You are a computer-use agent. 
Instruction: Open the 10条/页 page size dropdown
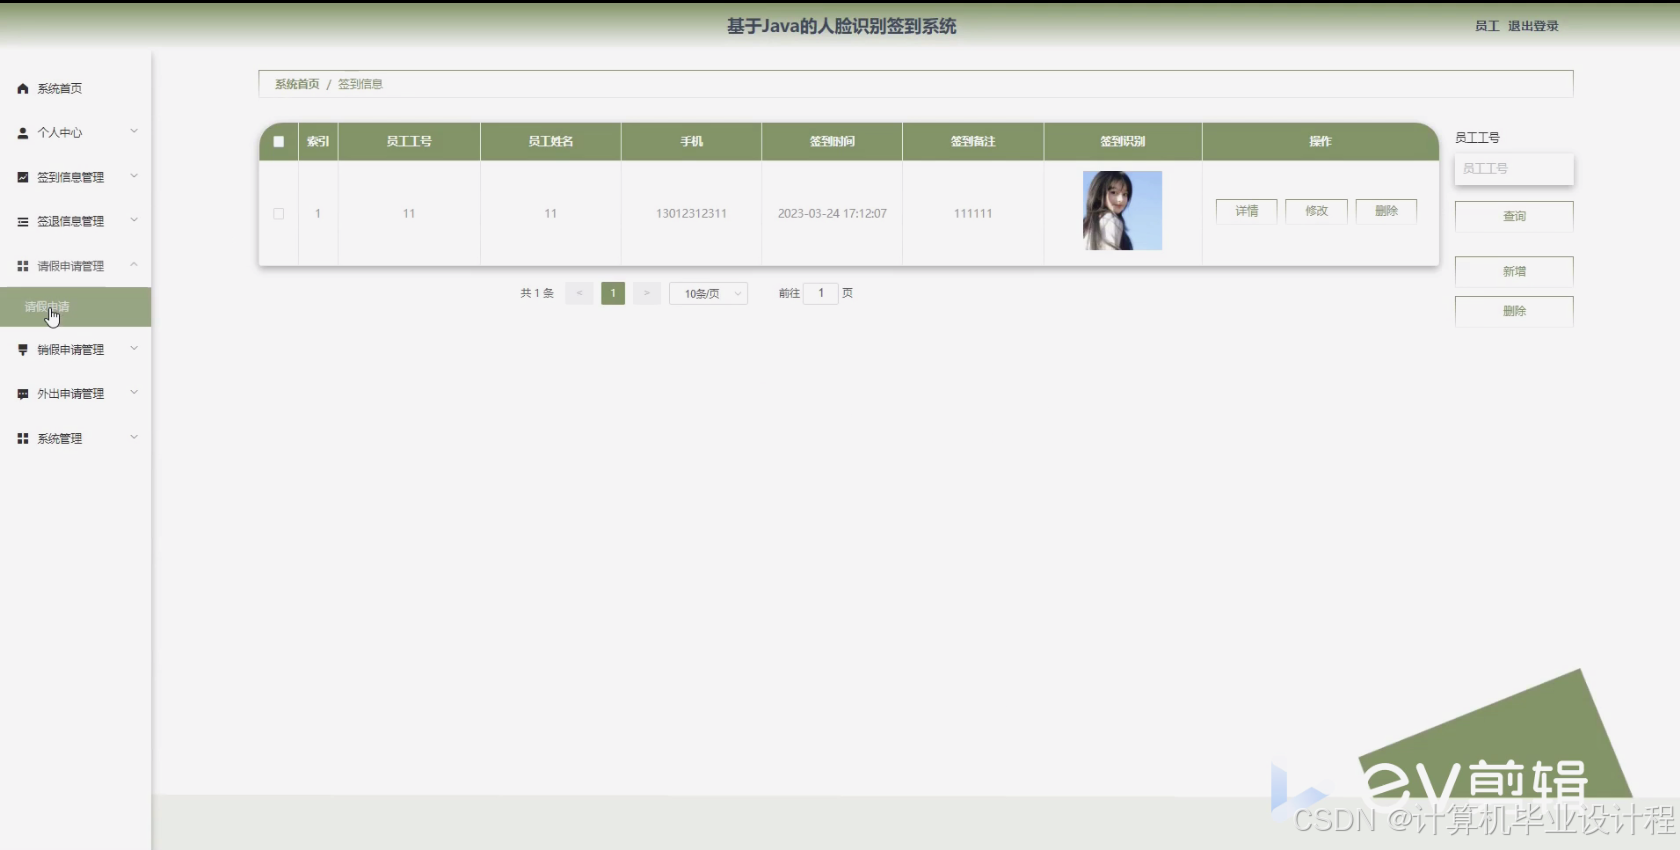coord(709,294)
